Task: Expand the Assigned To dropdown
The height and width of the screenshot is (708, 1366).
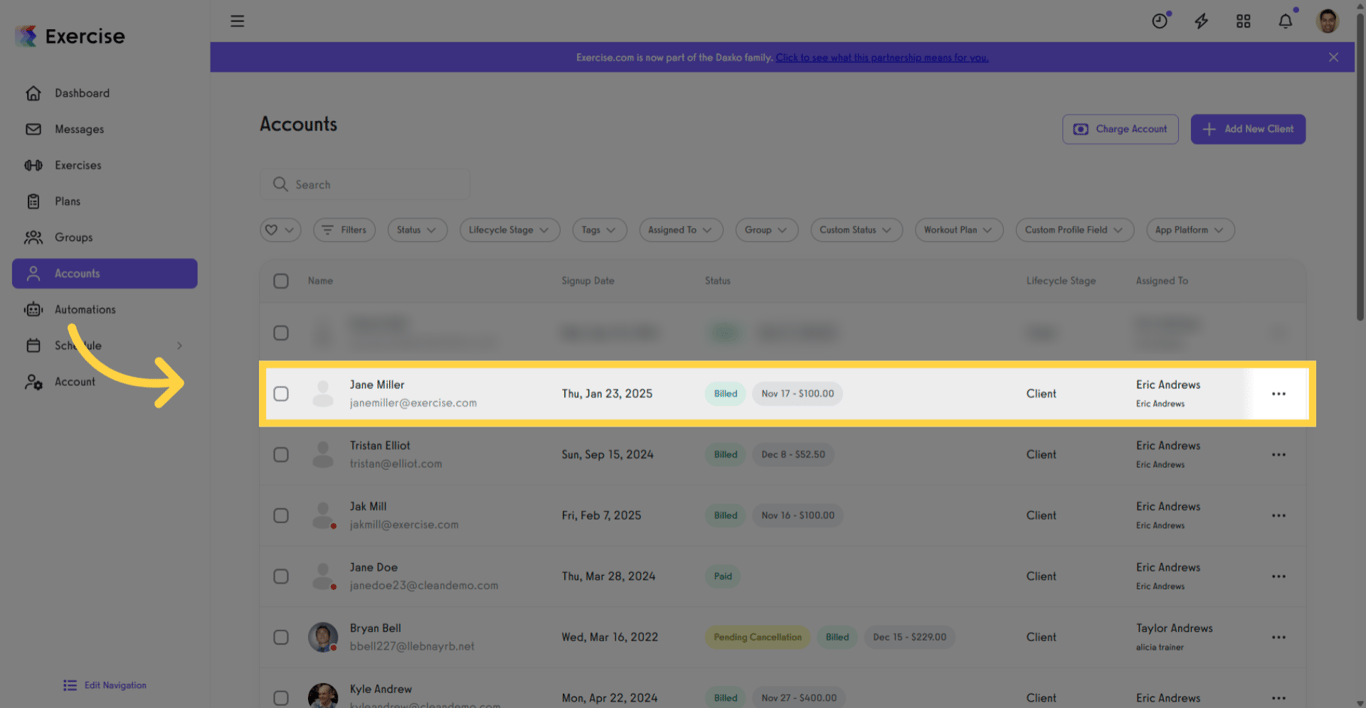Action: [681, 229]
